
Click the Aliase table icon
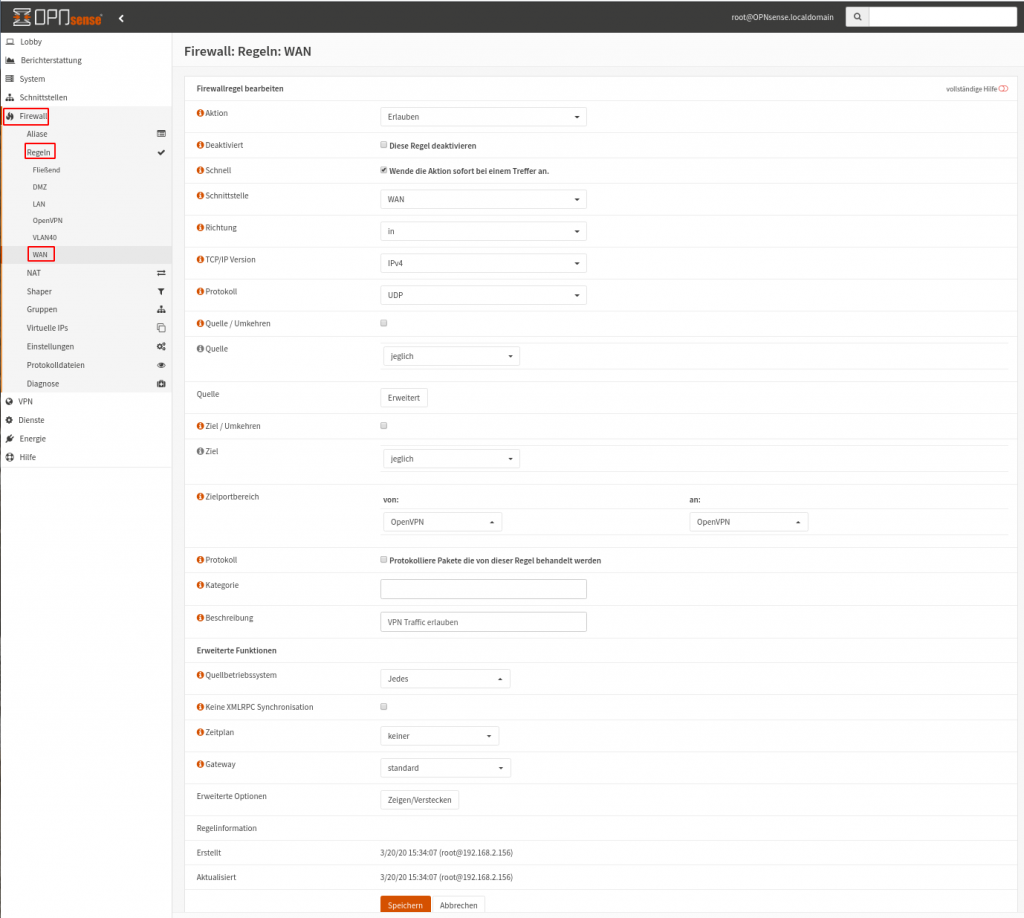160,133
